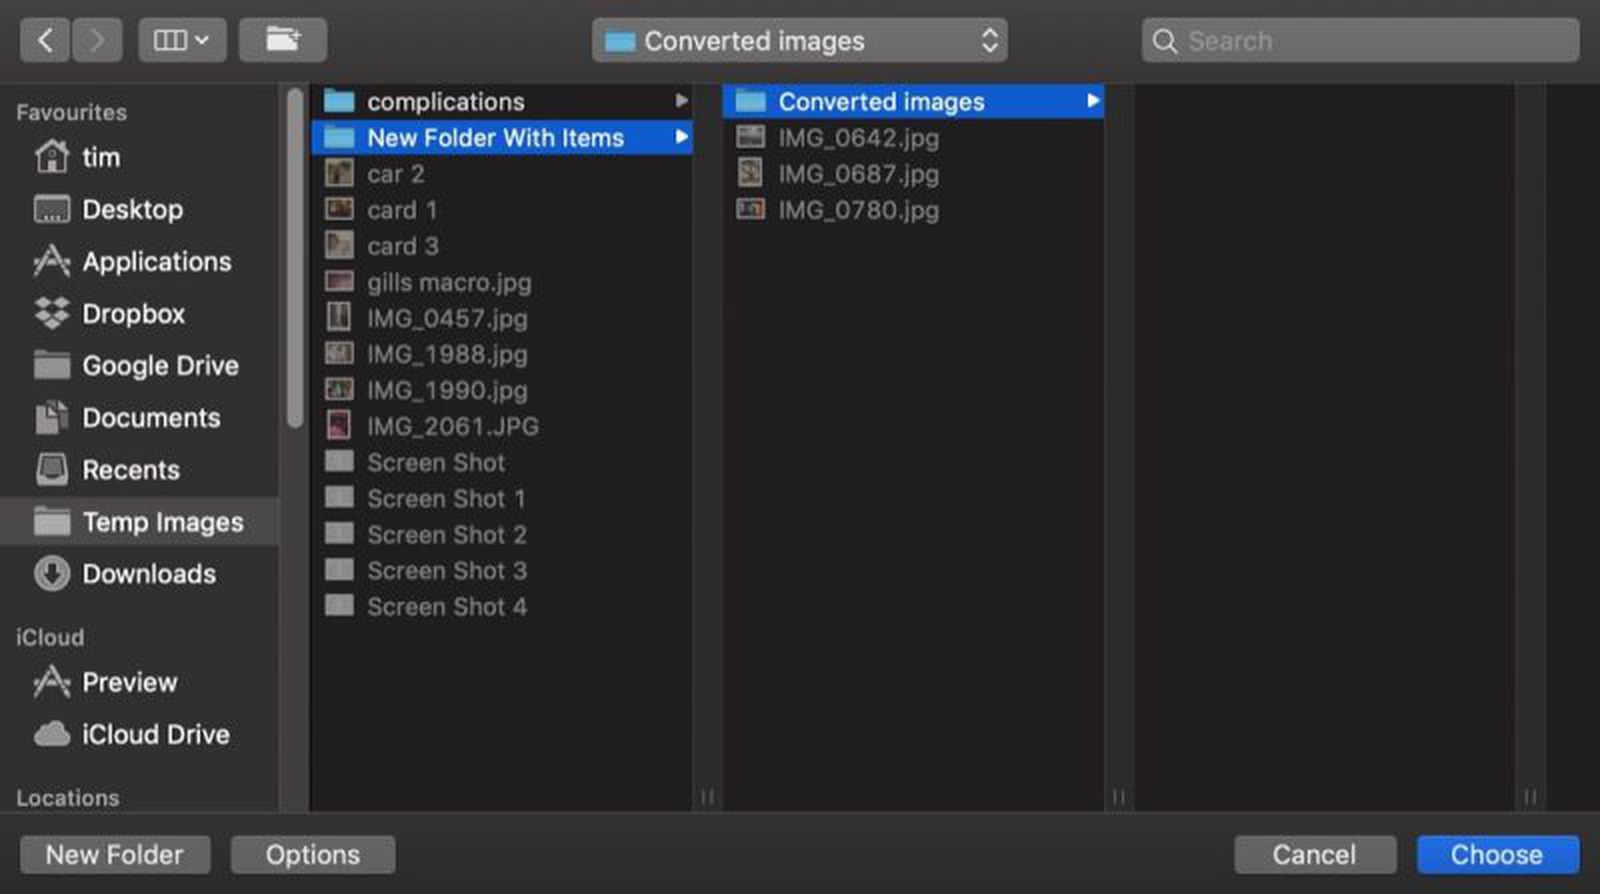Open the Desktop sidebar entry
1600x894 pixels.
click(x=133, y=210)
